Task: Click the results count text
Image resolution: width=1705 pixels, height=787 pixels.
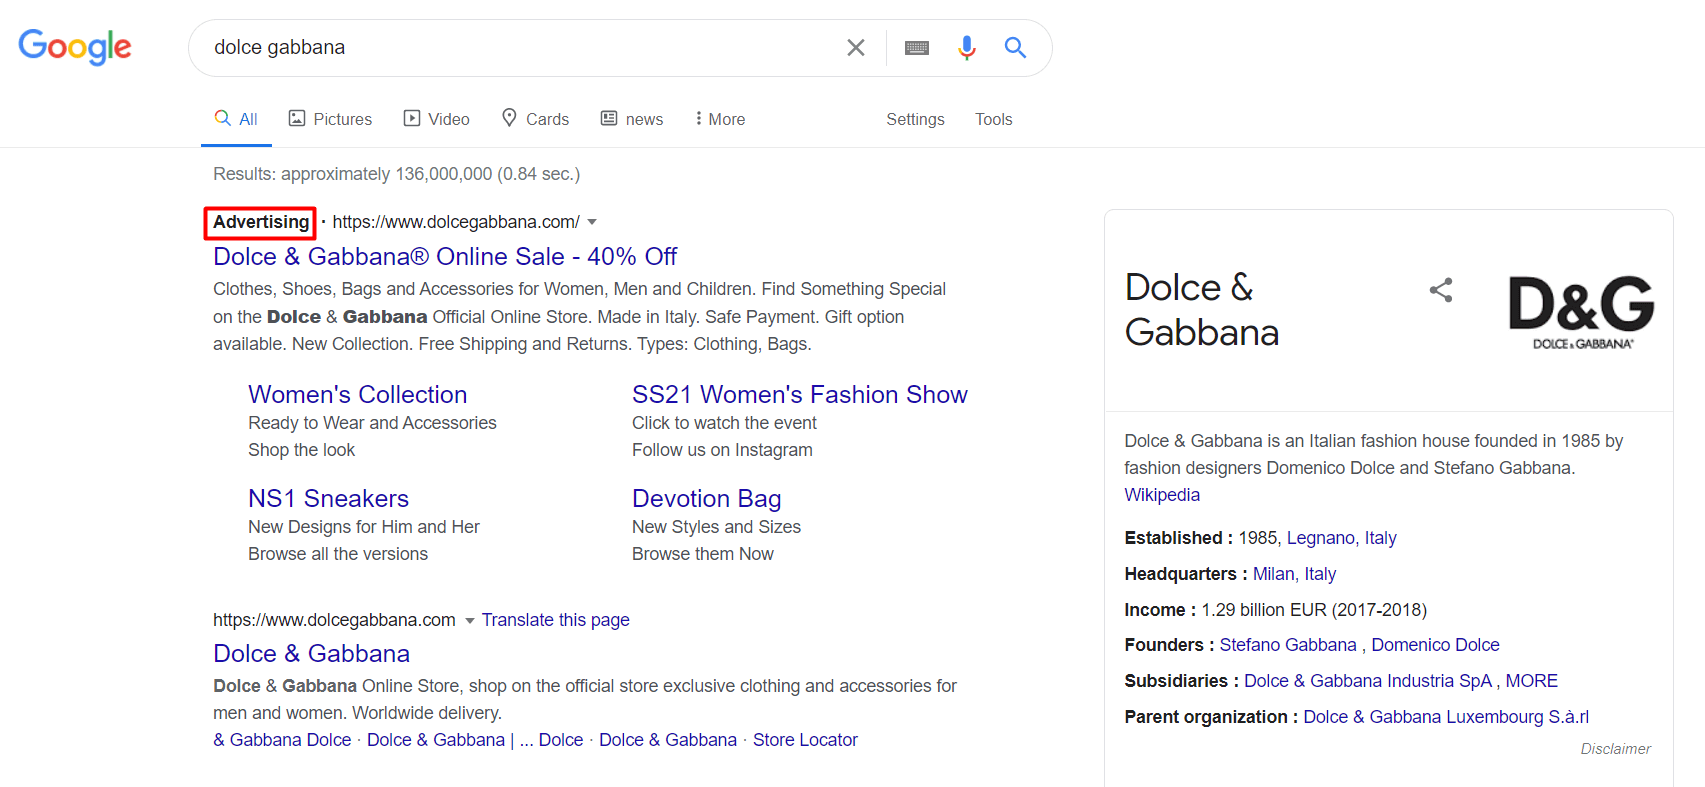Action: click(x=396, y=174)
